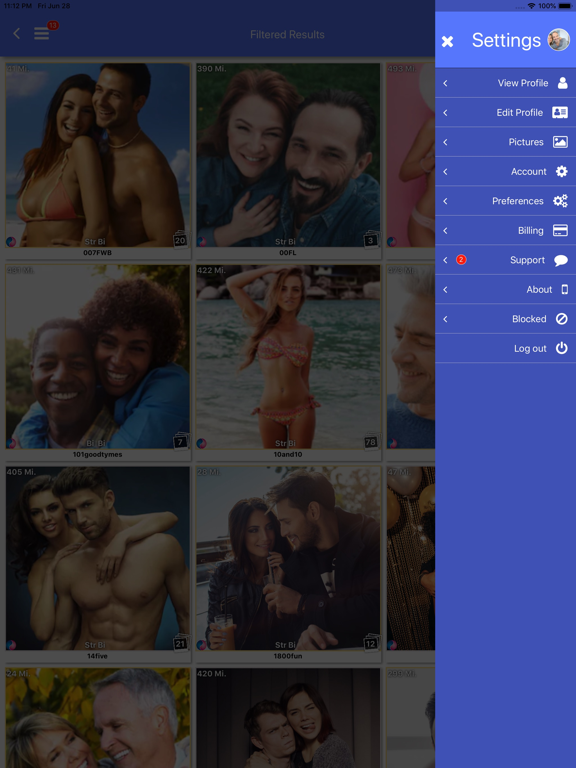The image size is (576, 768).
Task: Click the 405 Mi. distance label
Action: coord(22,472)
